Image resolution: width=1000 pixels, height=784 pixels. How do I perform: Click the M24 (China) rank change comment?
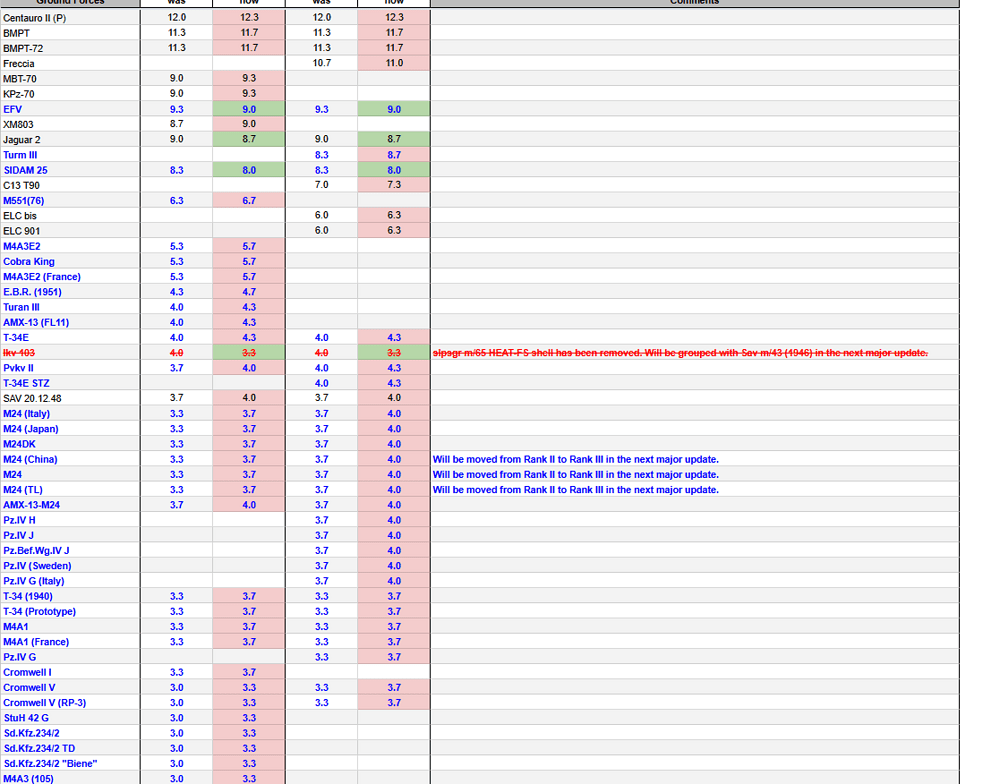click(575, 460)
